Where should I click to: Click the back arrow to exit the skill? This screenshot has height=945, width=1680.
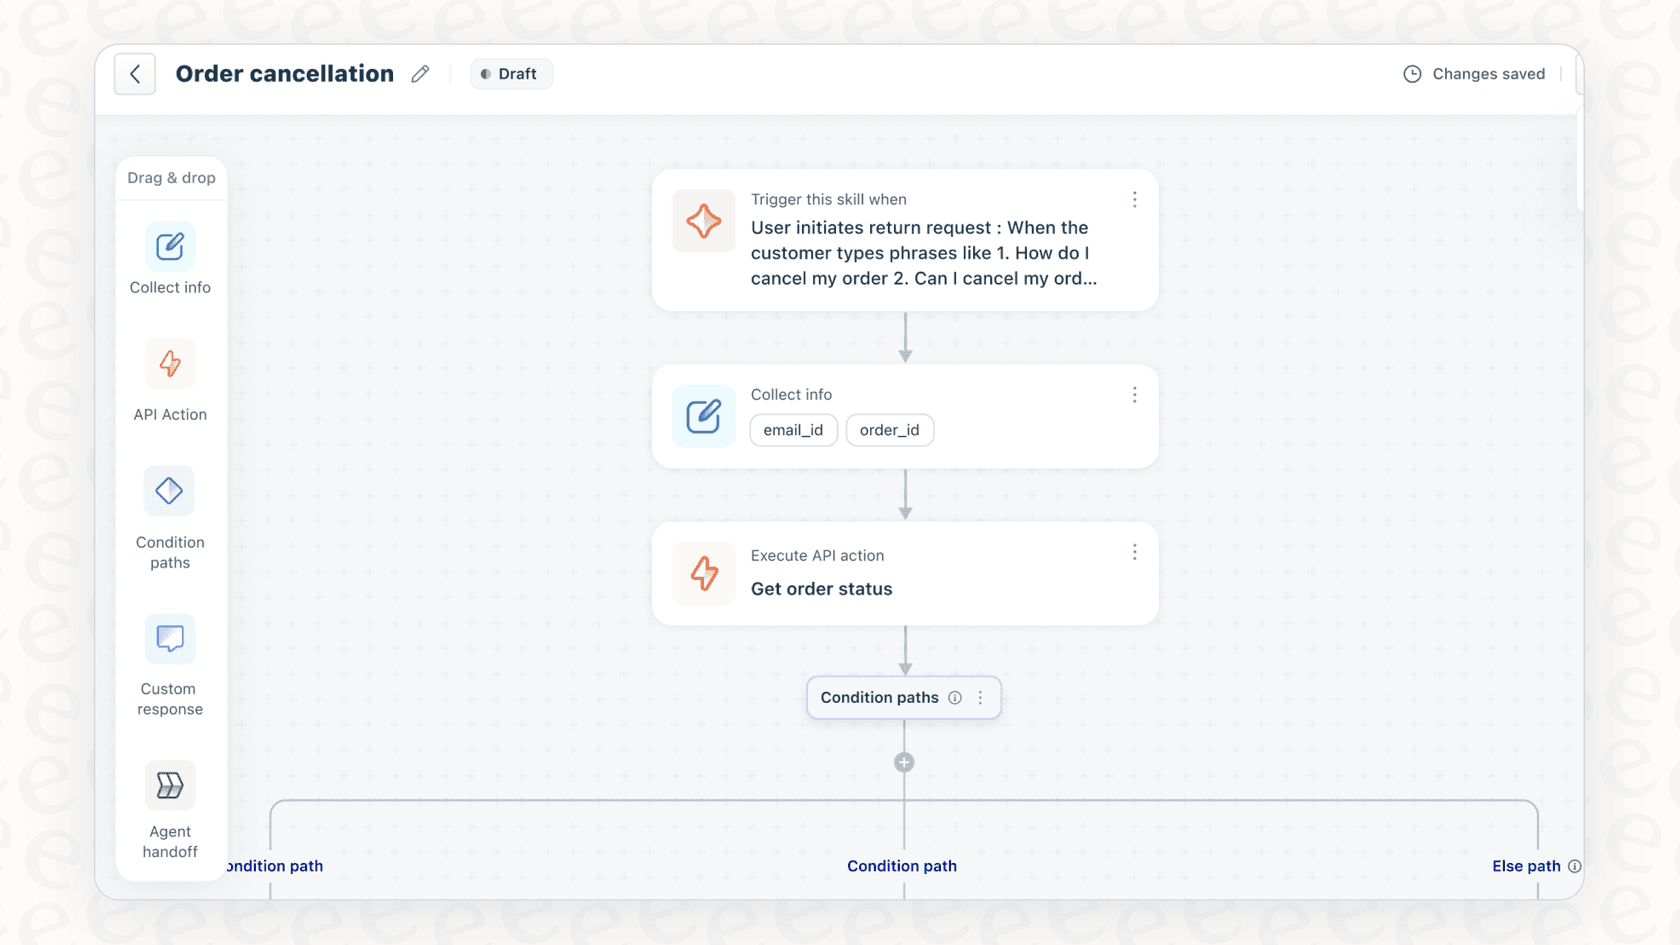click(x=135, y=73)
